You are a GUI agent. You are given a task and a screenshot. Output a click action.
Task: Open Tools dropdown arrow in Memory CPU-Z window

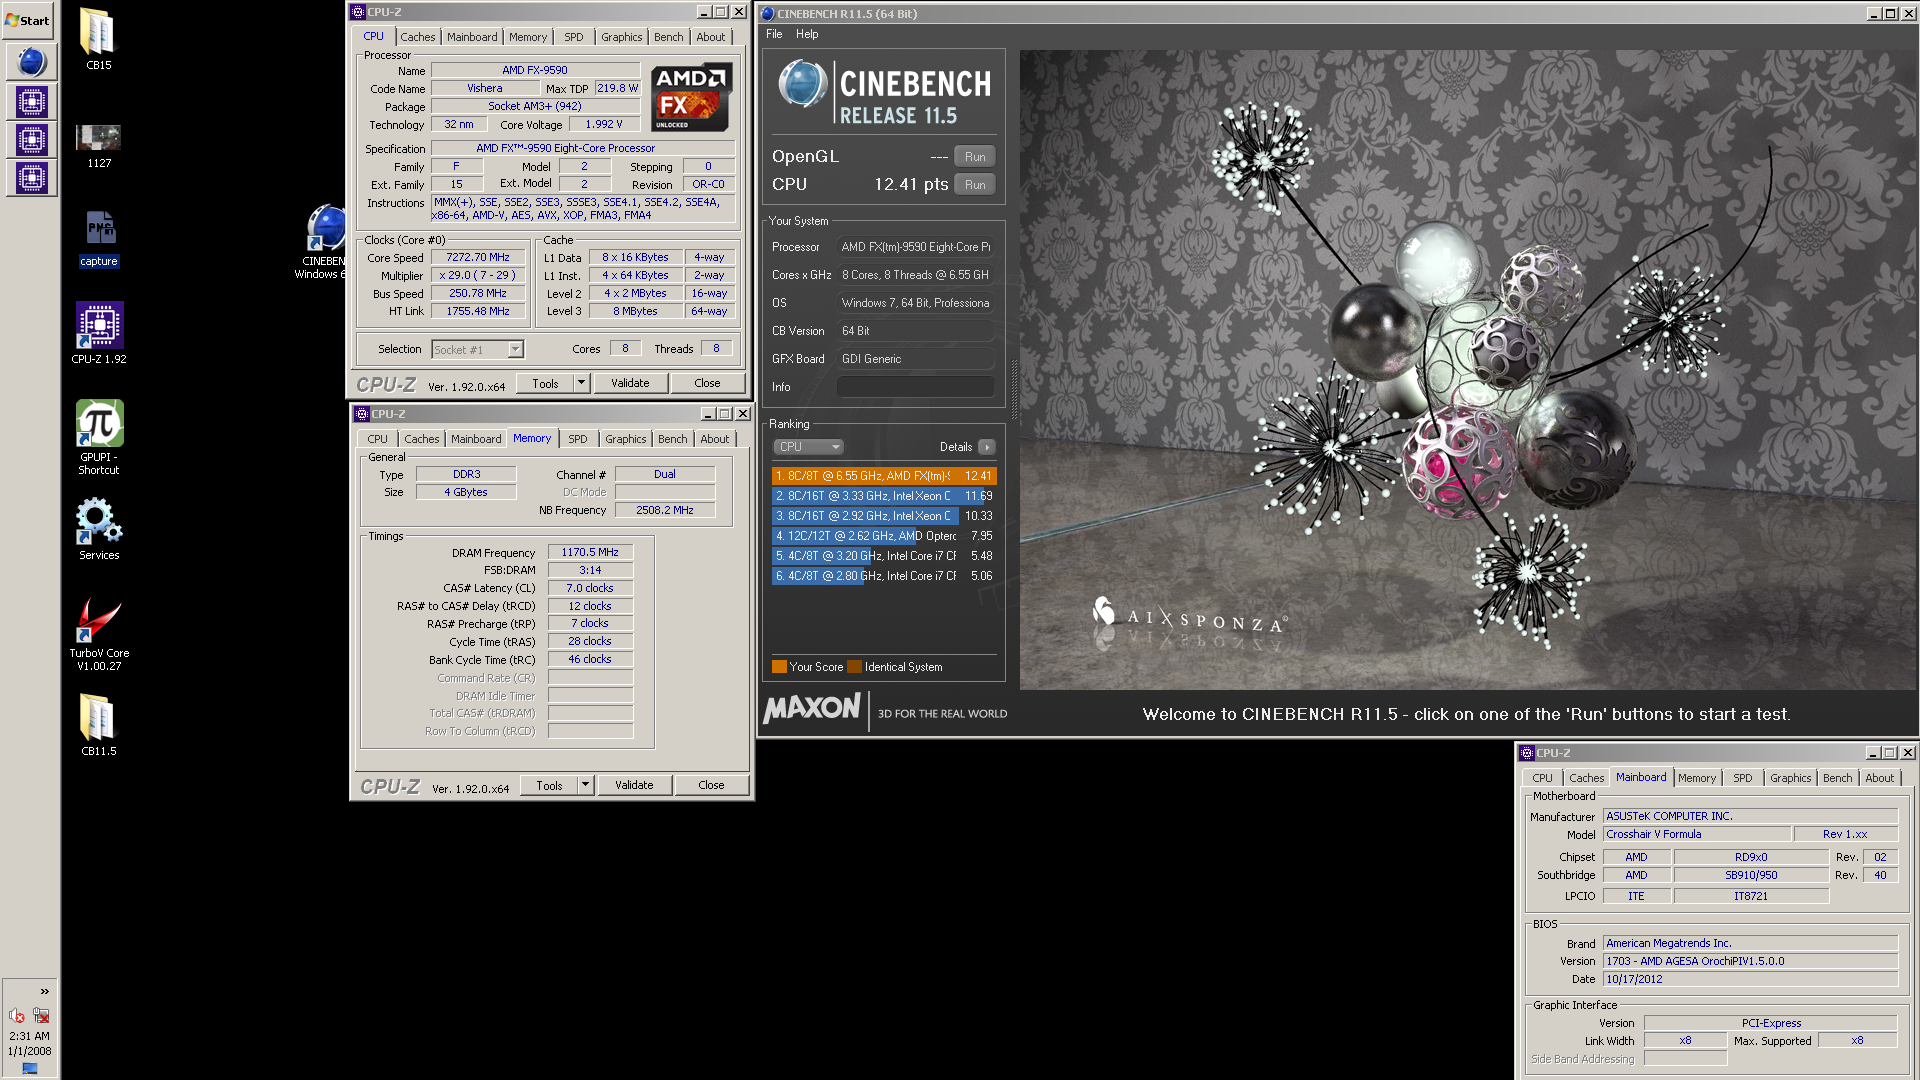pyautogui.click(x=586, y=785)
